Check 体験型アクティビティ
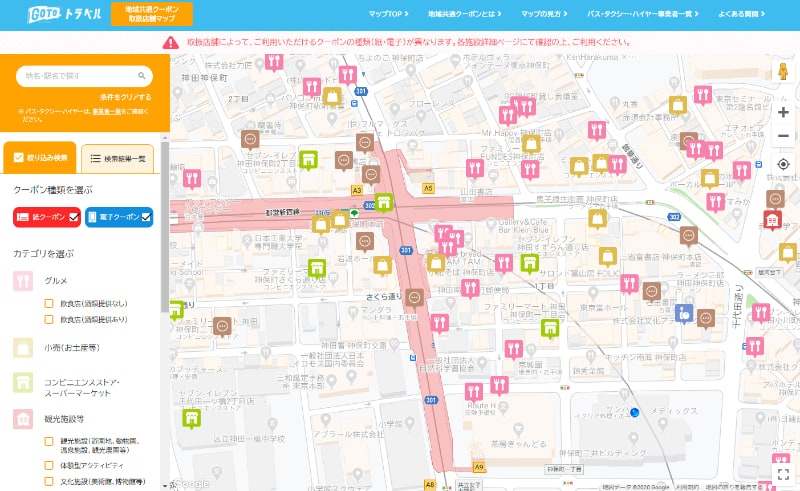This screenshot has height=491, width=800. (x=49, y=465)
